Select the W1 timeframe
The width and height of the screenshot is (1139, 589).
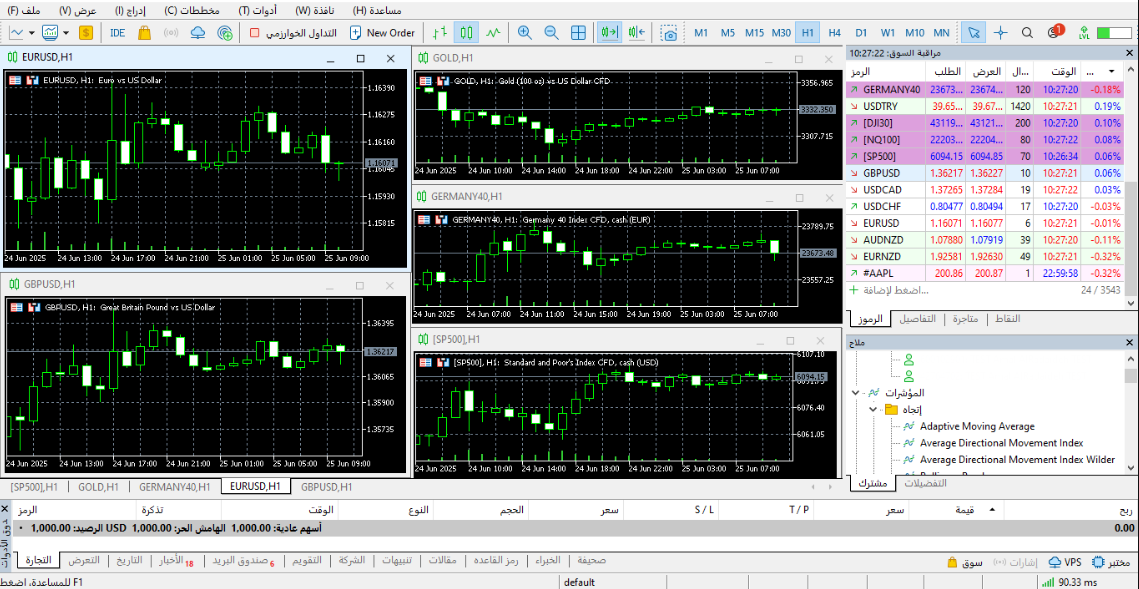[887, 33]
